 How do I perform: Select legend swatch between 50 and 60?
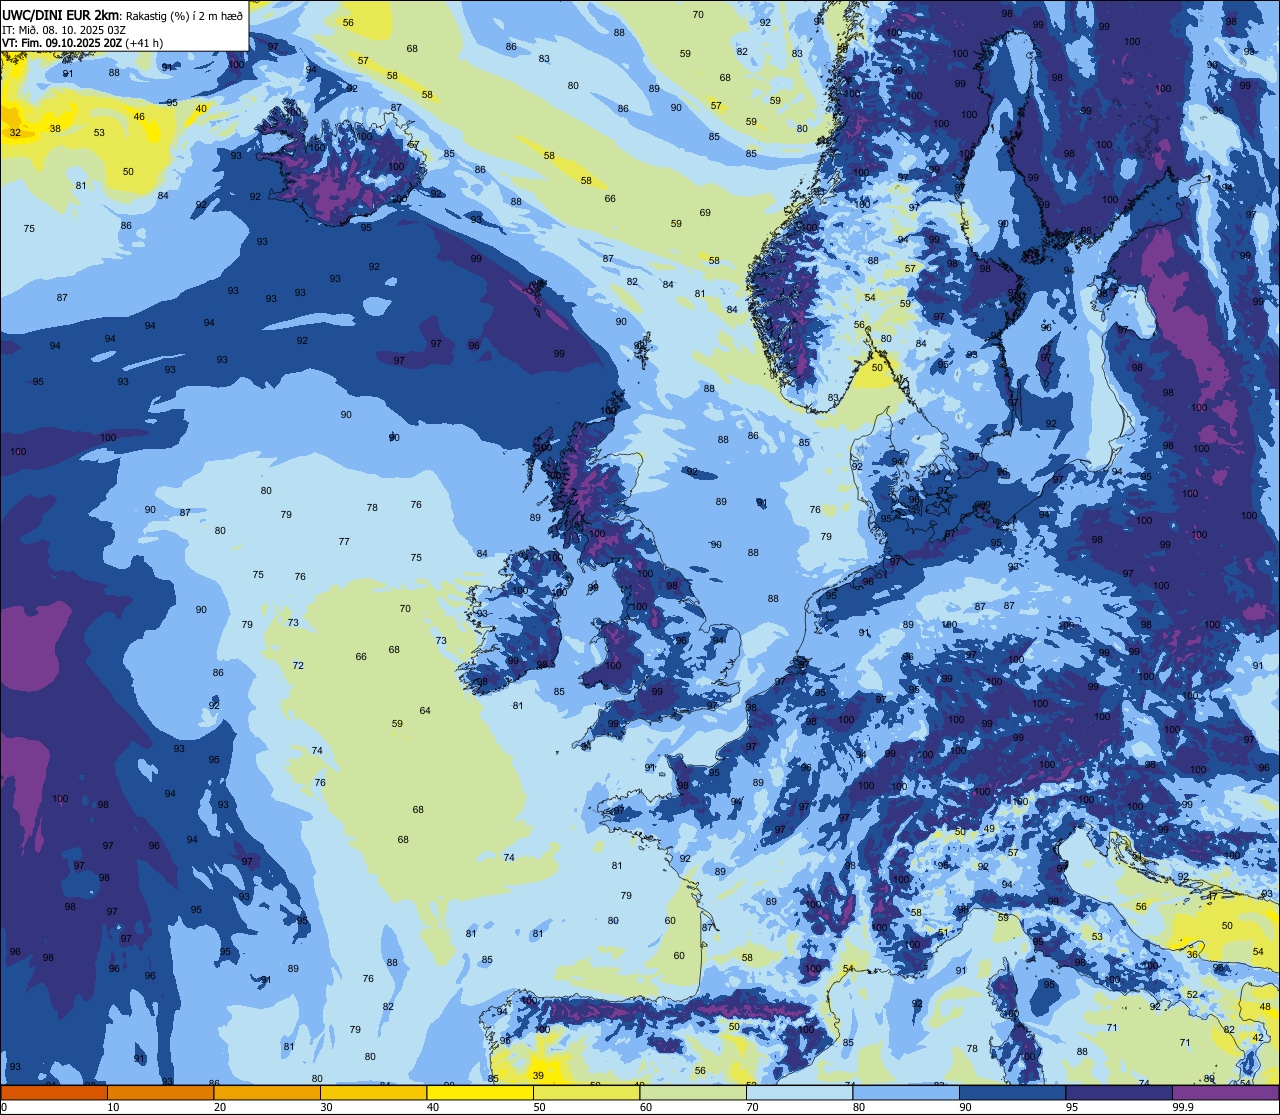pos(586,1093)
